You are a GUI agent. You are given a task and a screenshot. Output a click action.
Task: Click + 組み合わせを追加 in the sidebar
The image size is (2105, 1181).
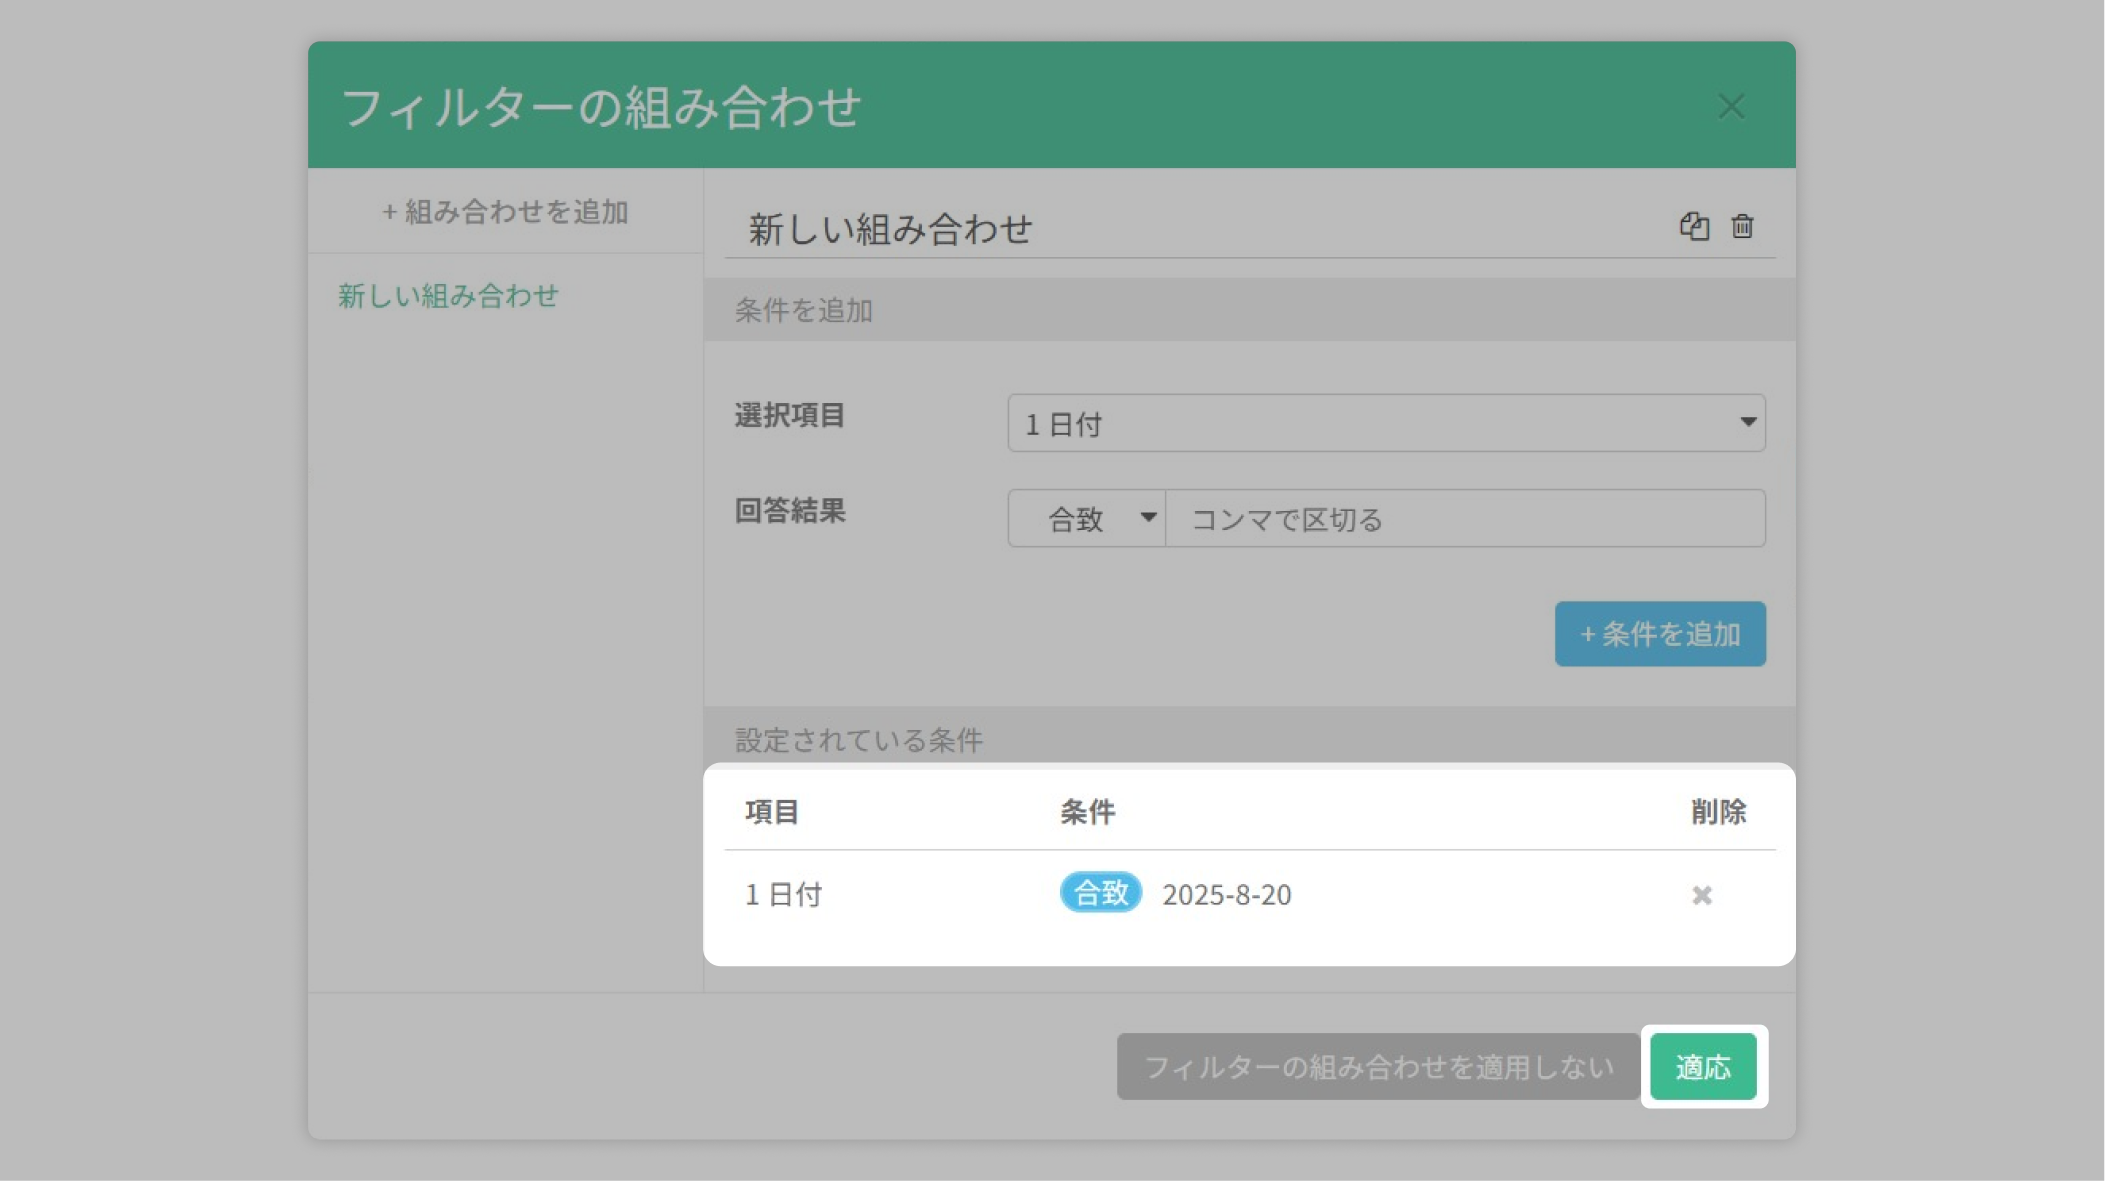pos(505,212)
